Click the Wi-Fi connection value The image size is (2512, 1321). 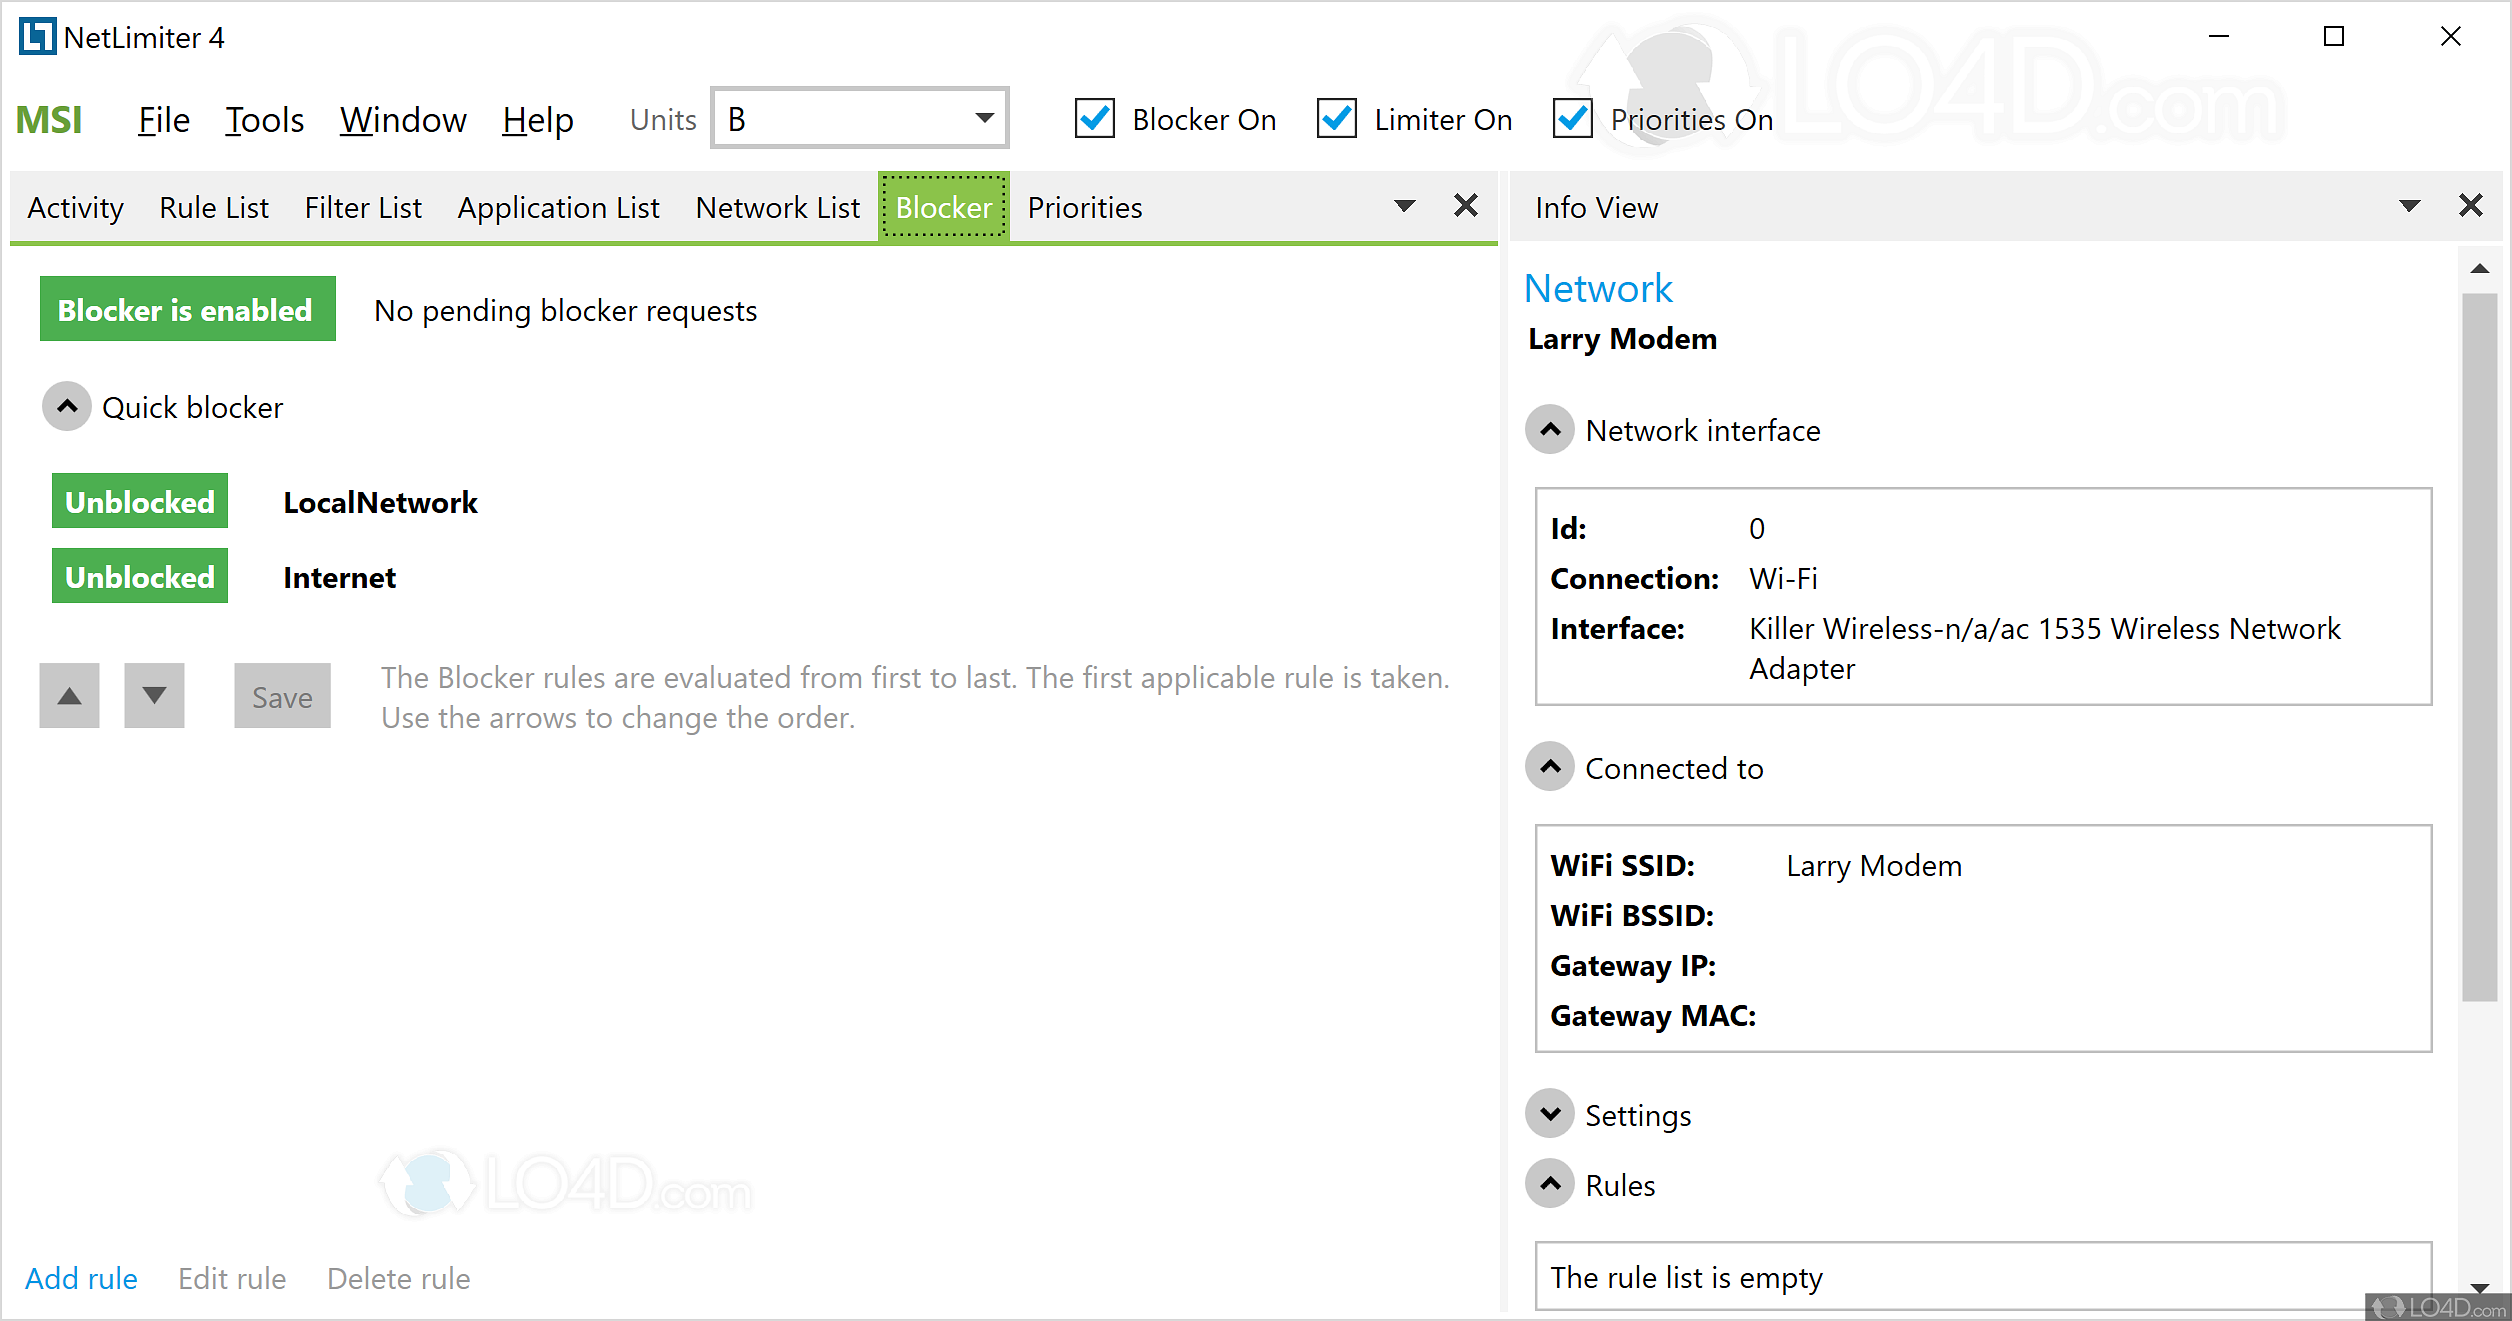pos(1783,578)
